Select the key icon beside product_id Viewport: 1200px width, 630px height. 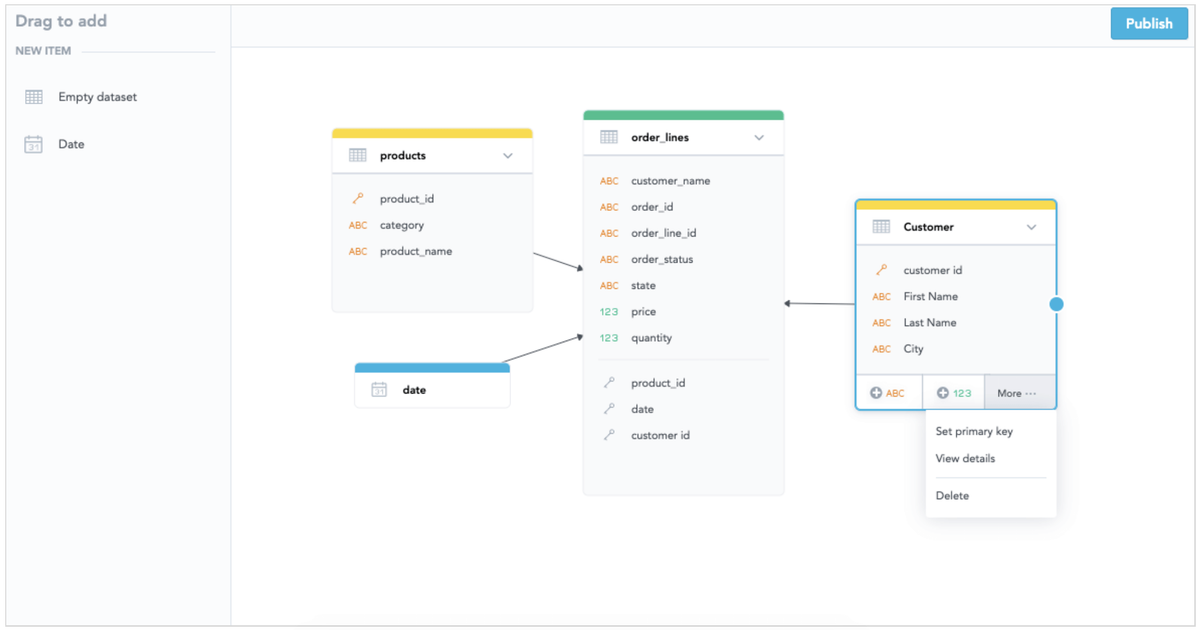point(359,198)
